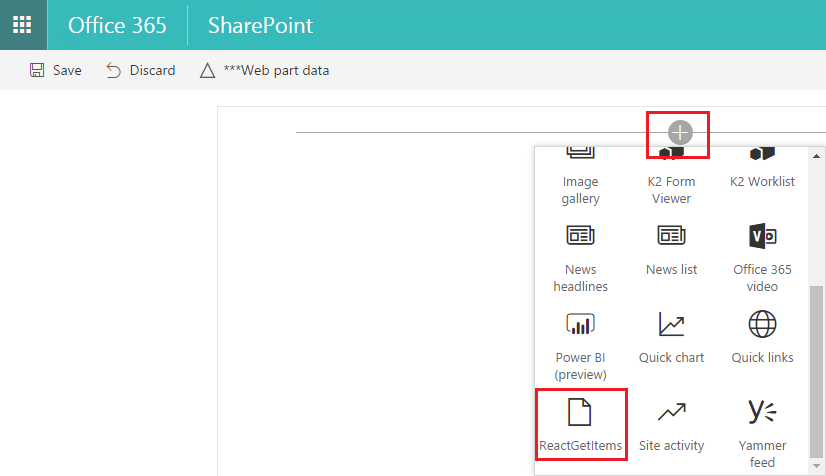The width and height of the screenshot is (826, 476).
Task: Click the ReactGetItems label
Action: coord(580,445)
